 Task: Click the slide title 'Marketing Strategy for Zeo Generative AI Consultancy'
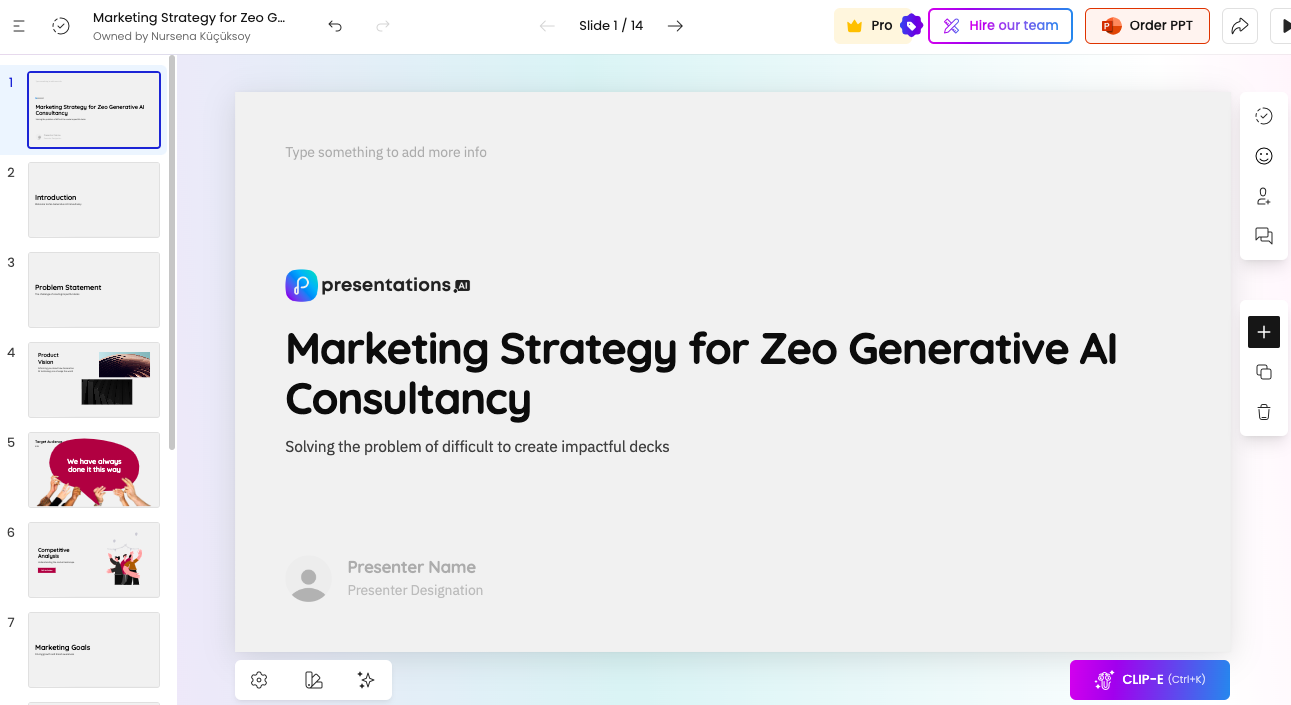pyautogui.click(x=701, y=373)
